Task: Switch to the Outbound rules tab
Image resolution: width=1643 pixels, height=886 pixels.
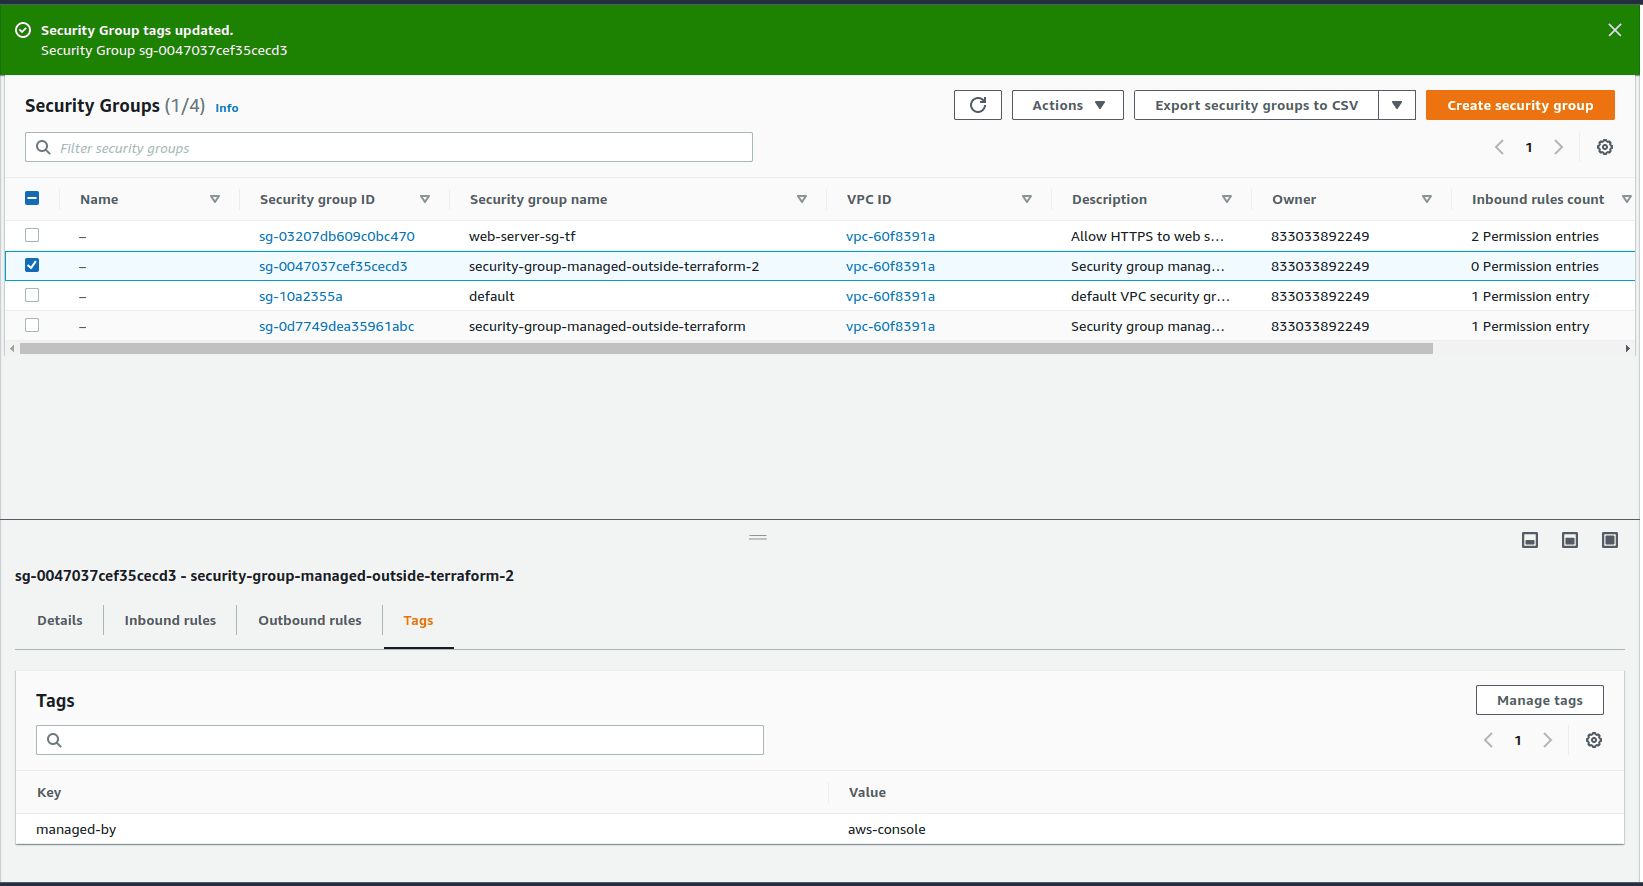Action: (x=310, y=620)
